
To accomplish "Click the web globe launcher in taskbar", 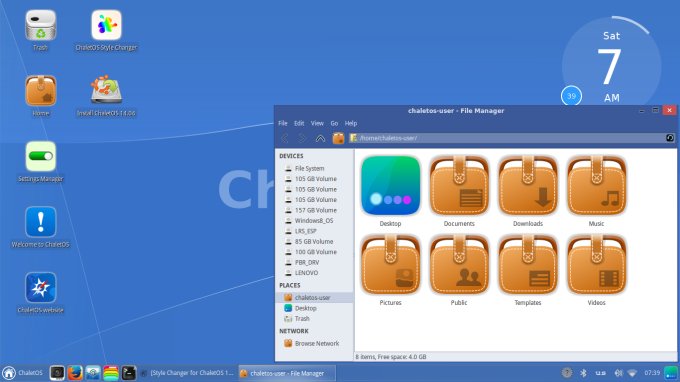I will (x=92, y=373).
